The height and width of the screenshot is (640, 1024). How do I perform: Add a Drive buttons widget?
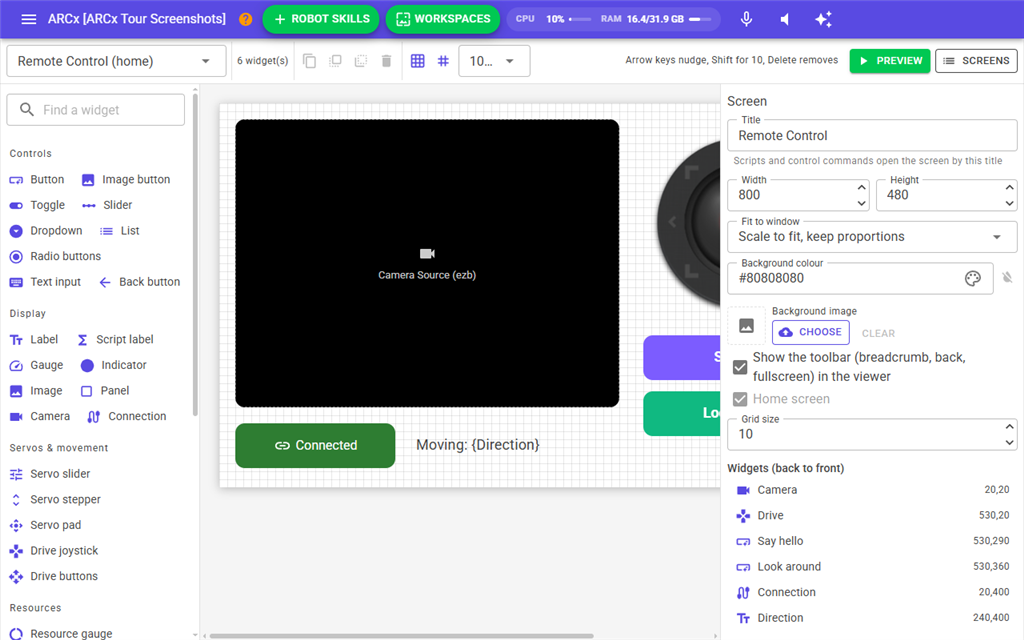54,576
